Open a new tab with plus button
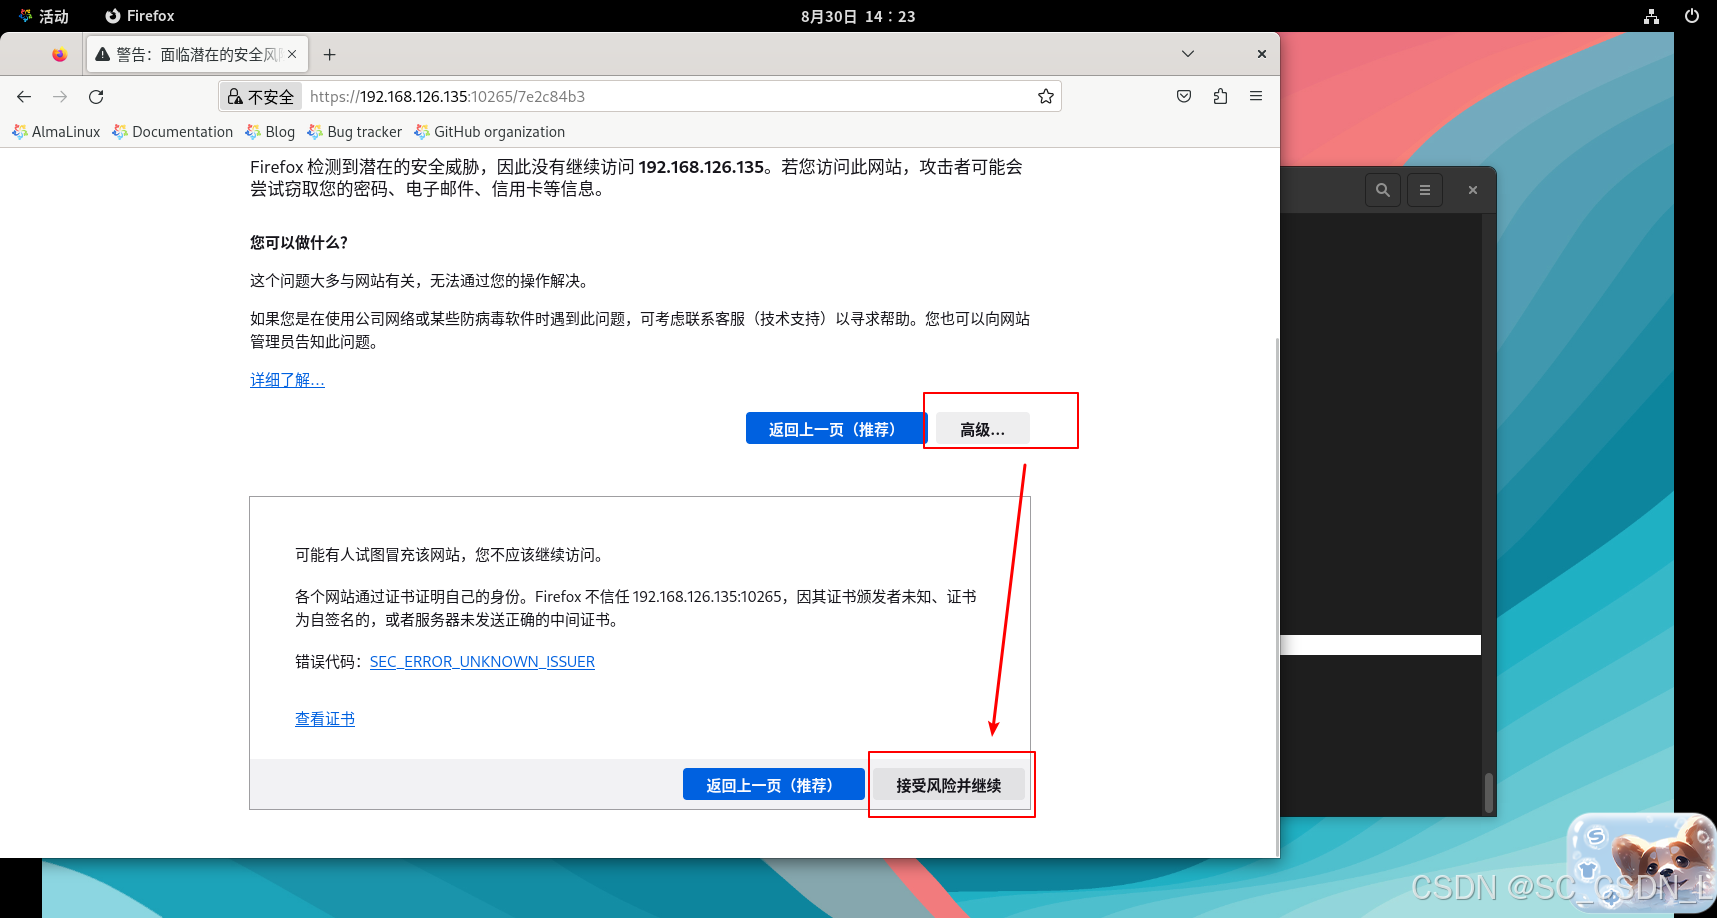 tap(330, 55)
